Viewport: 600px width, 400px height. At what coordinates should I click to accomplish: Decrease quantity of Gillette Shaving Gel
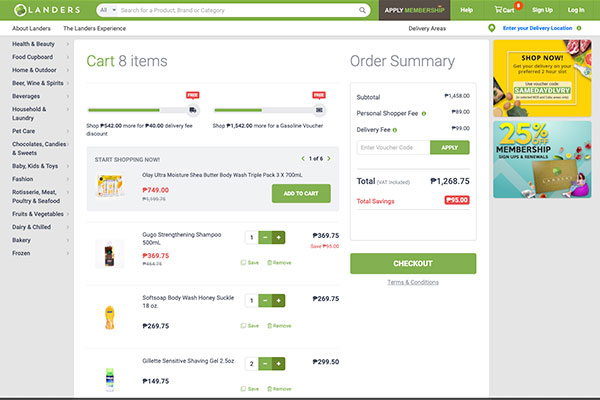point(265,364)
